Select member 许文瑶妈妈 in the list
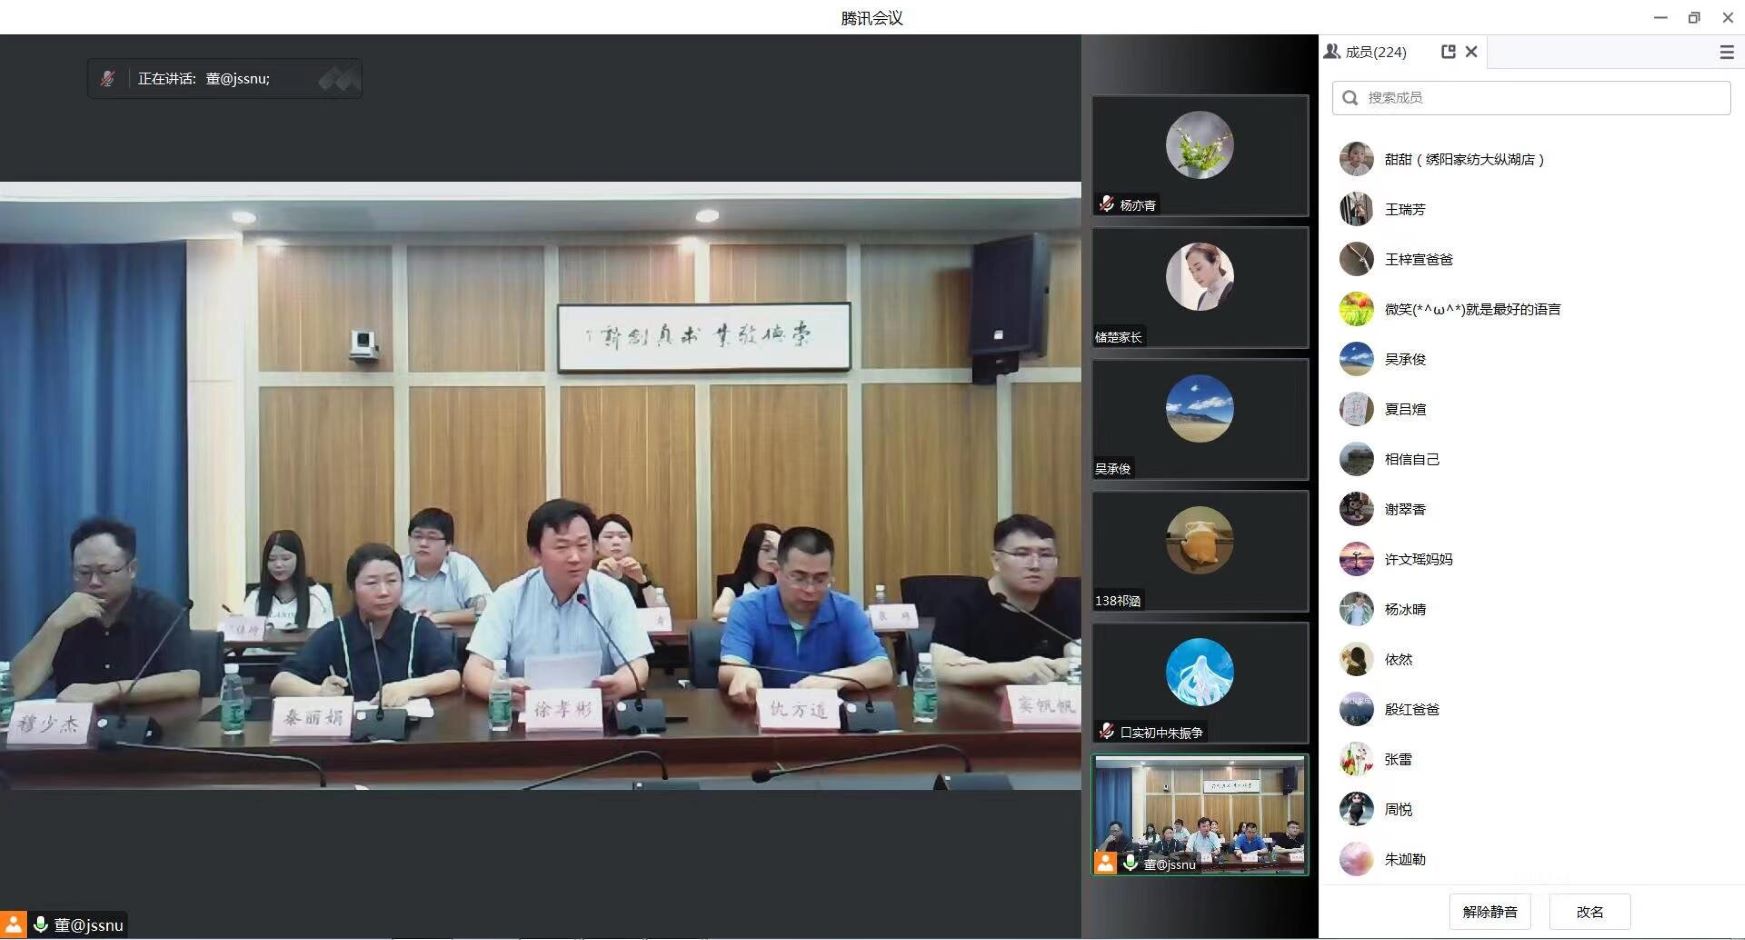The height and width of the screenshot is (940, 1745). pos(1418,559)
